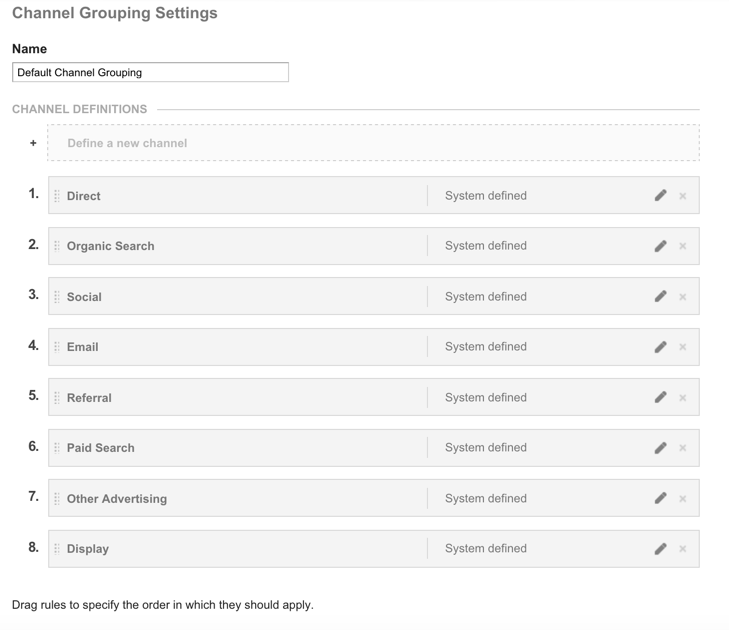Click the drag handle on Email row
The image size is (729, 630).
[57, 347]
